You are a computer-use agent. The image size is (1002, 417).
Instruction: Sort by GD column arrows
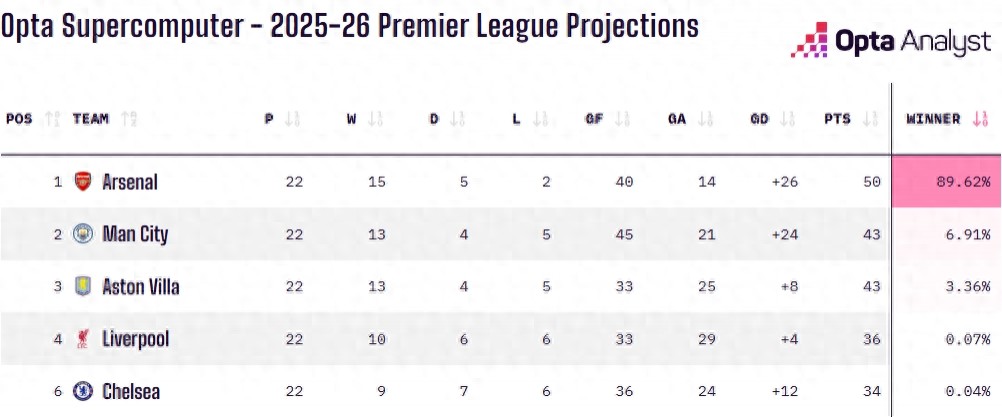click(786, 119)
